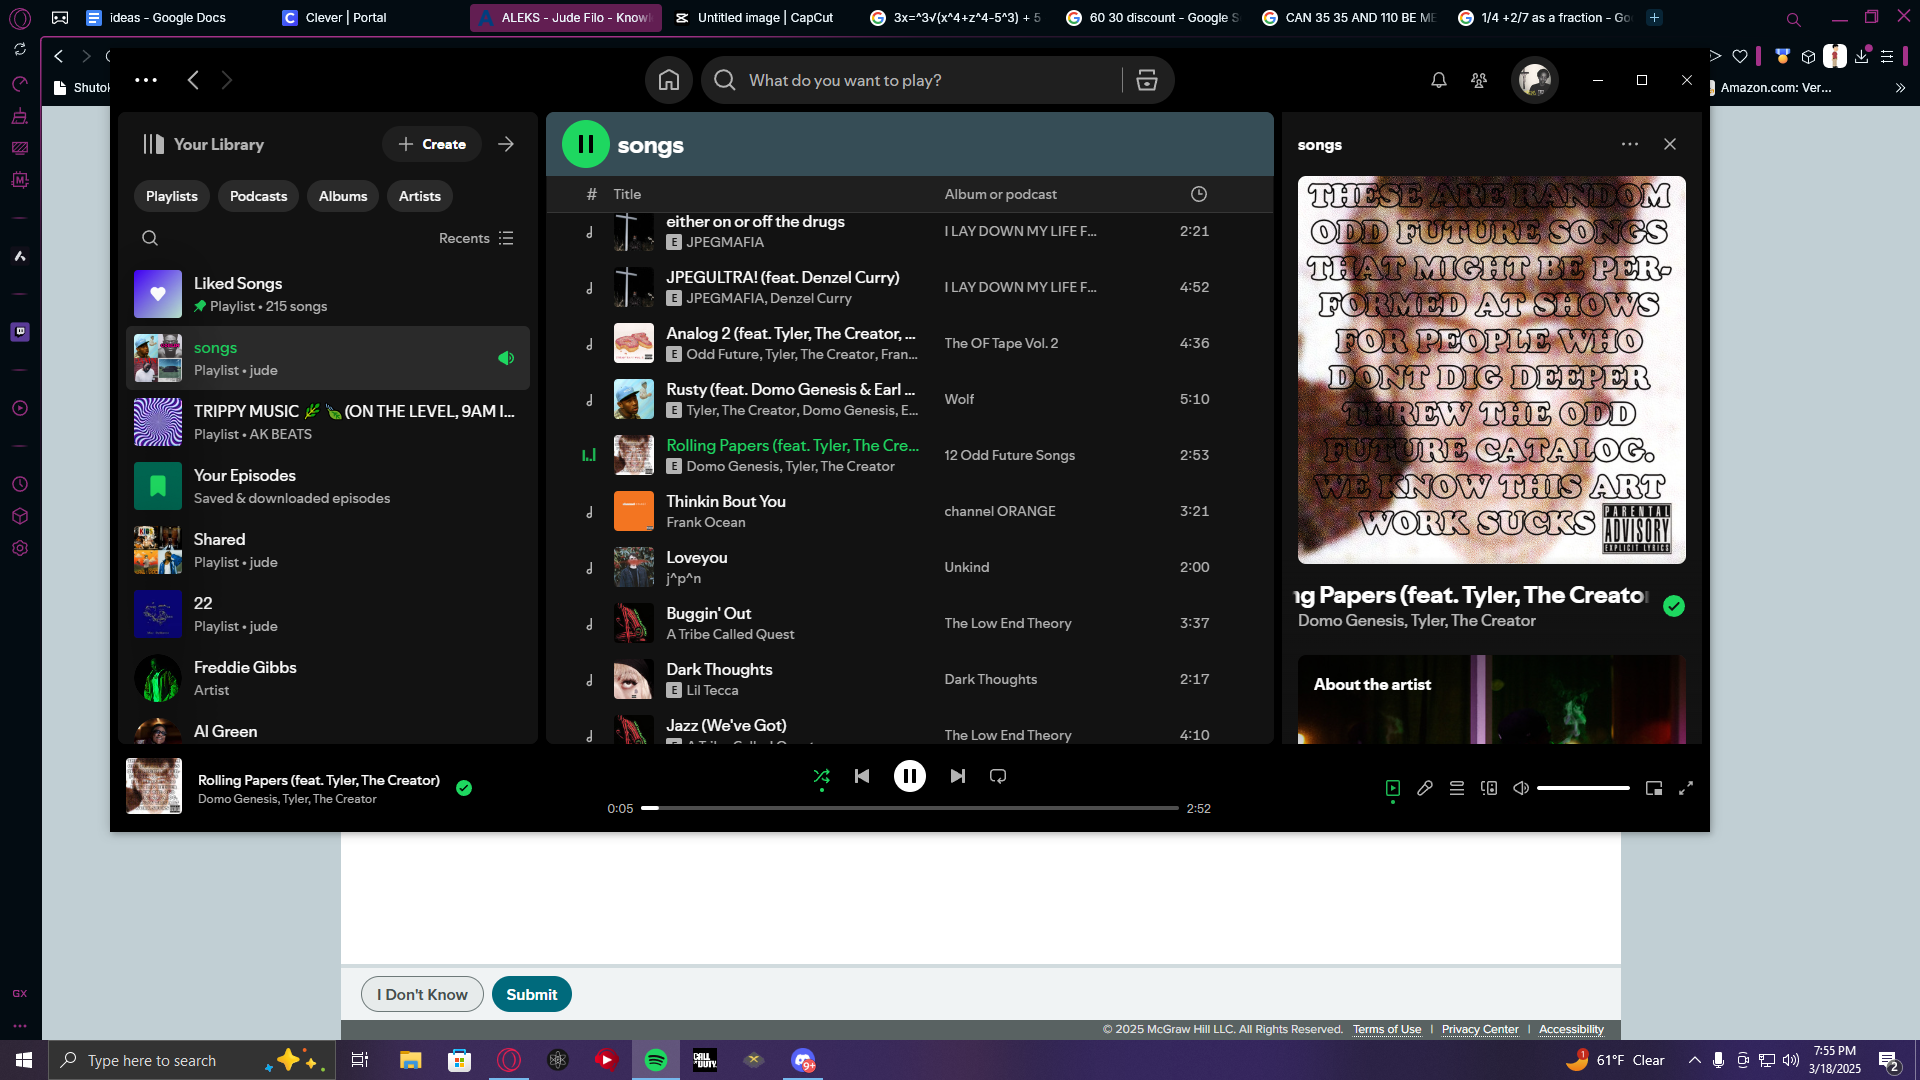This screenshot has width=1920, height=1080.
Task: Open What's New notifications bell
Action: pos(1439,80)
